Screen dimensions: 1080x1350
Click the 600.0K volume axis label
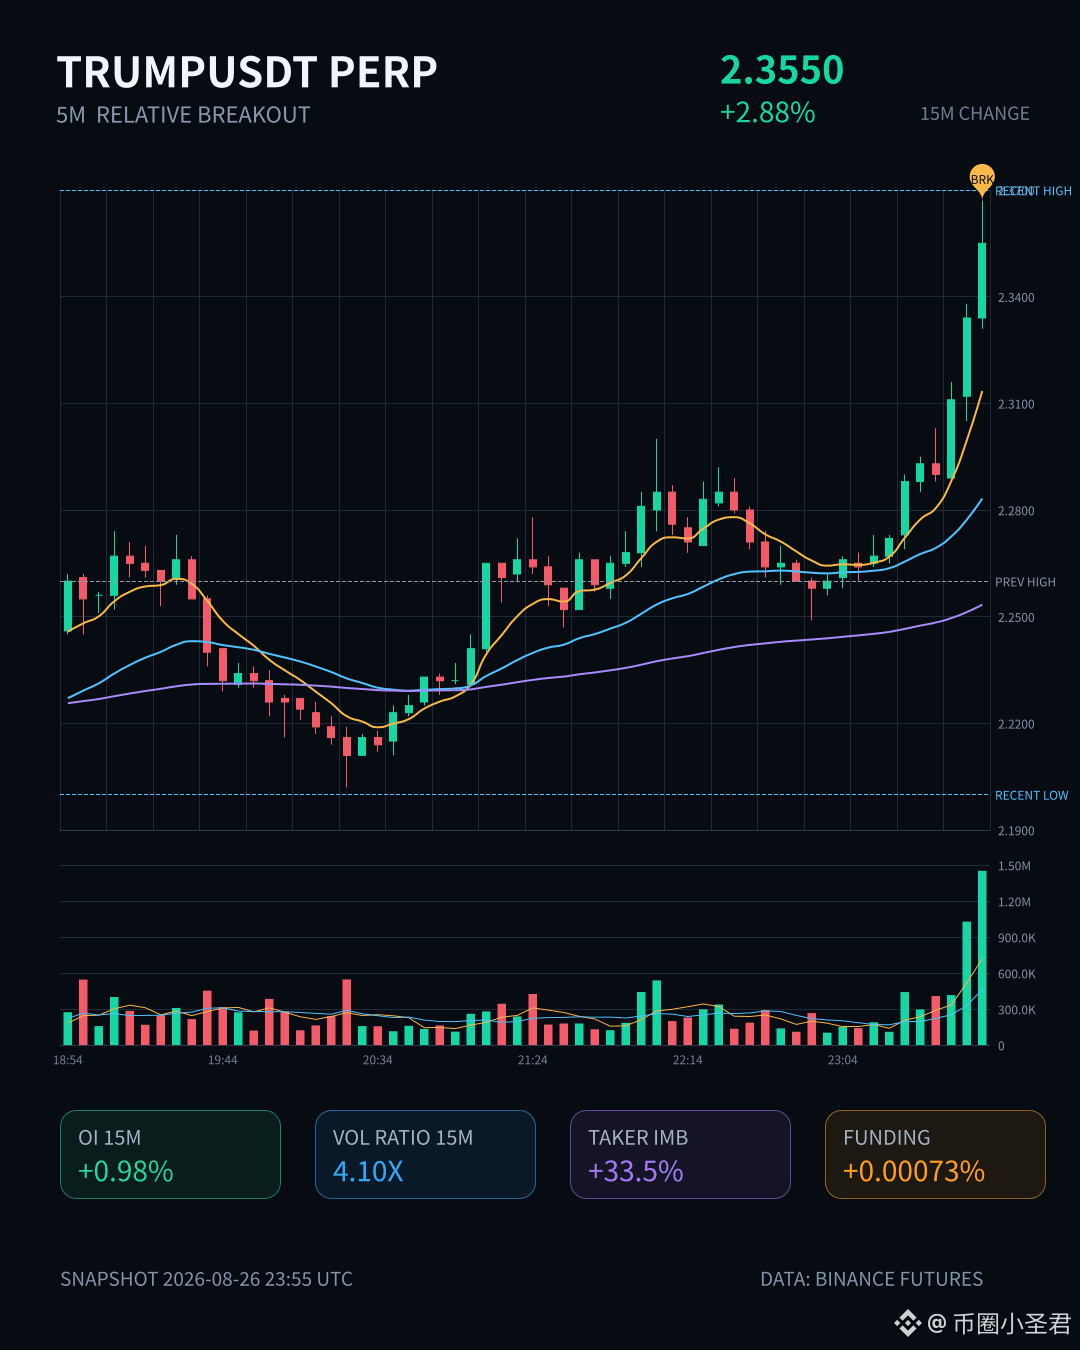tap(1017, 974)
